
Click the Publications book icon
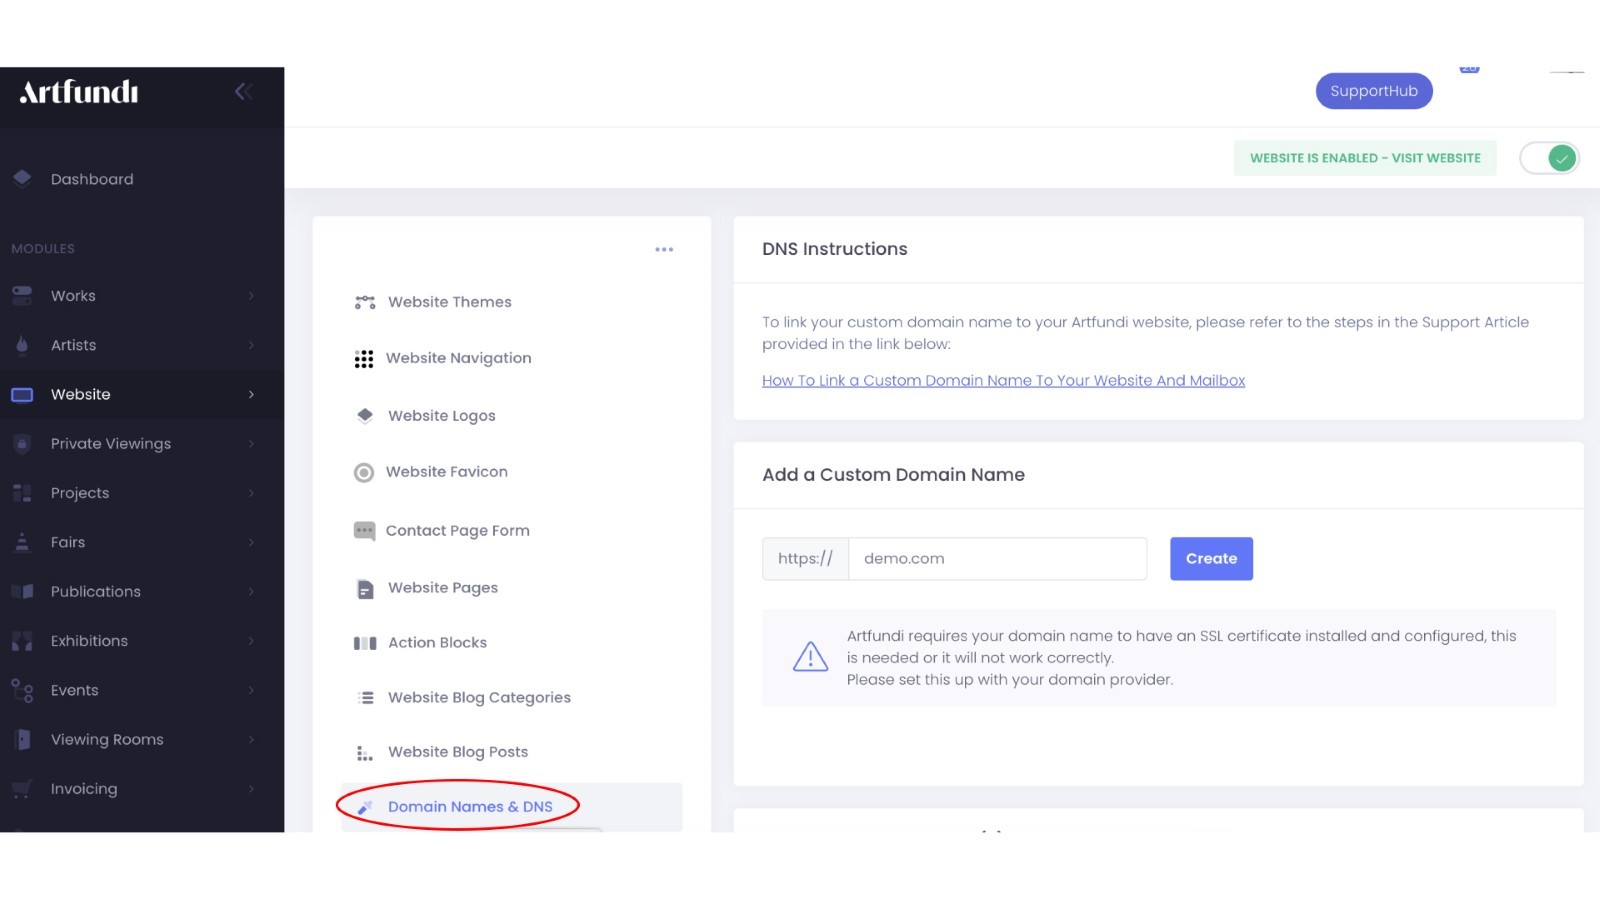point(22,591)
